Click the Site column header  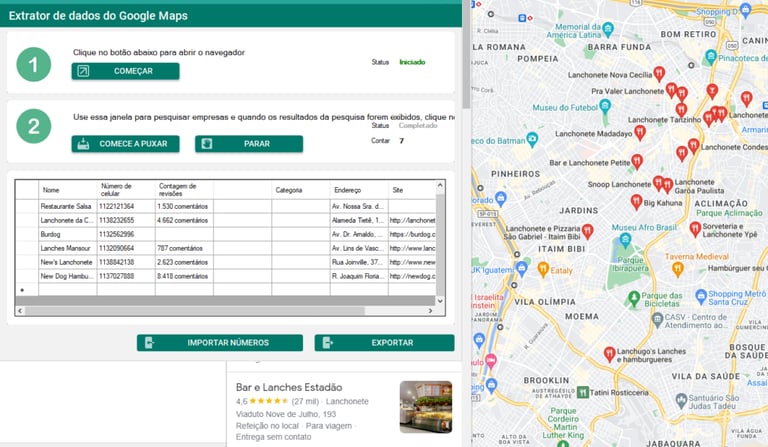412,190
